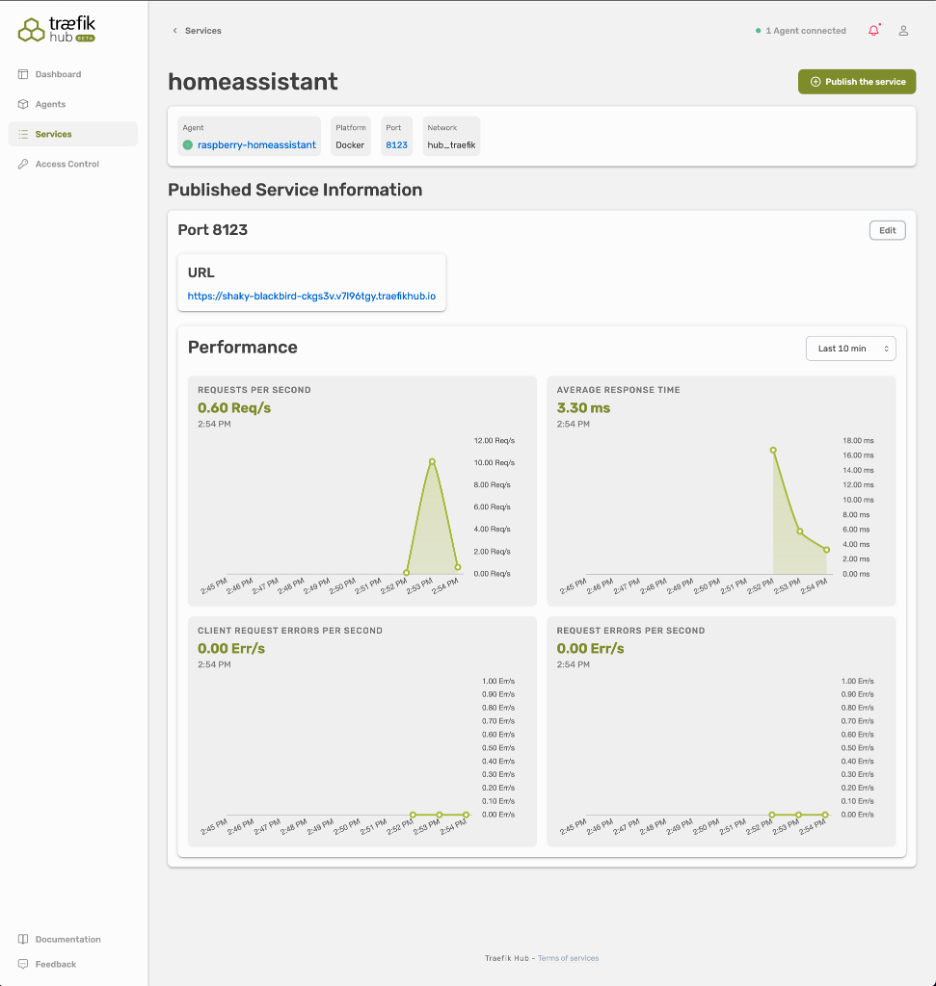936x986 pixels.
Task: Click the Traefik Hub logo
Action: click(57, 30)
